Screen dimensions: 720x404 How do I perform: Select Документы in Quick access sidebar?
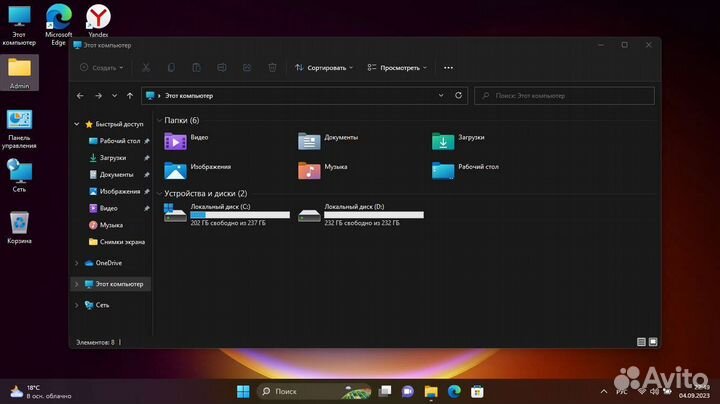(119, 174)
